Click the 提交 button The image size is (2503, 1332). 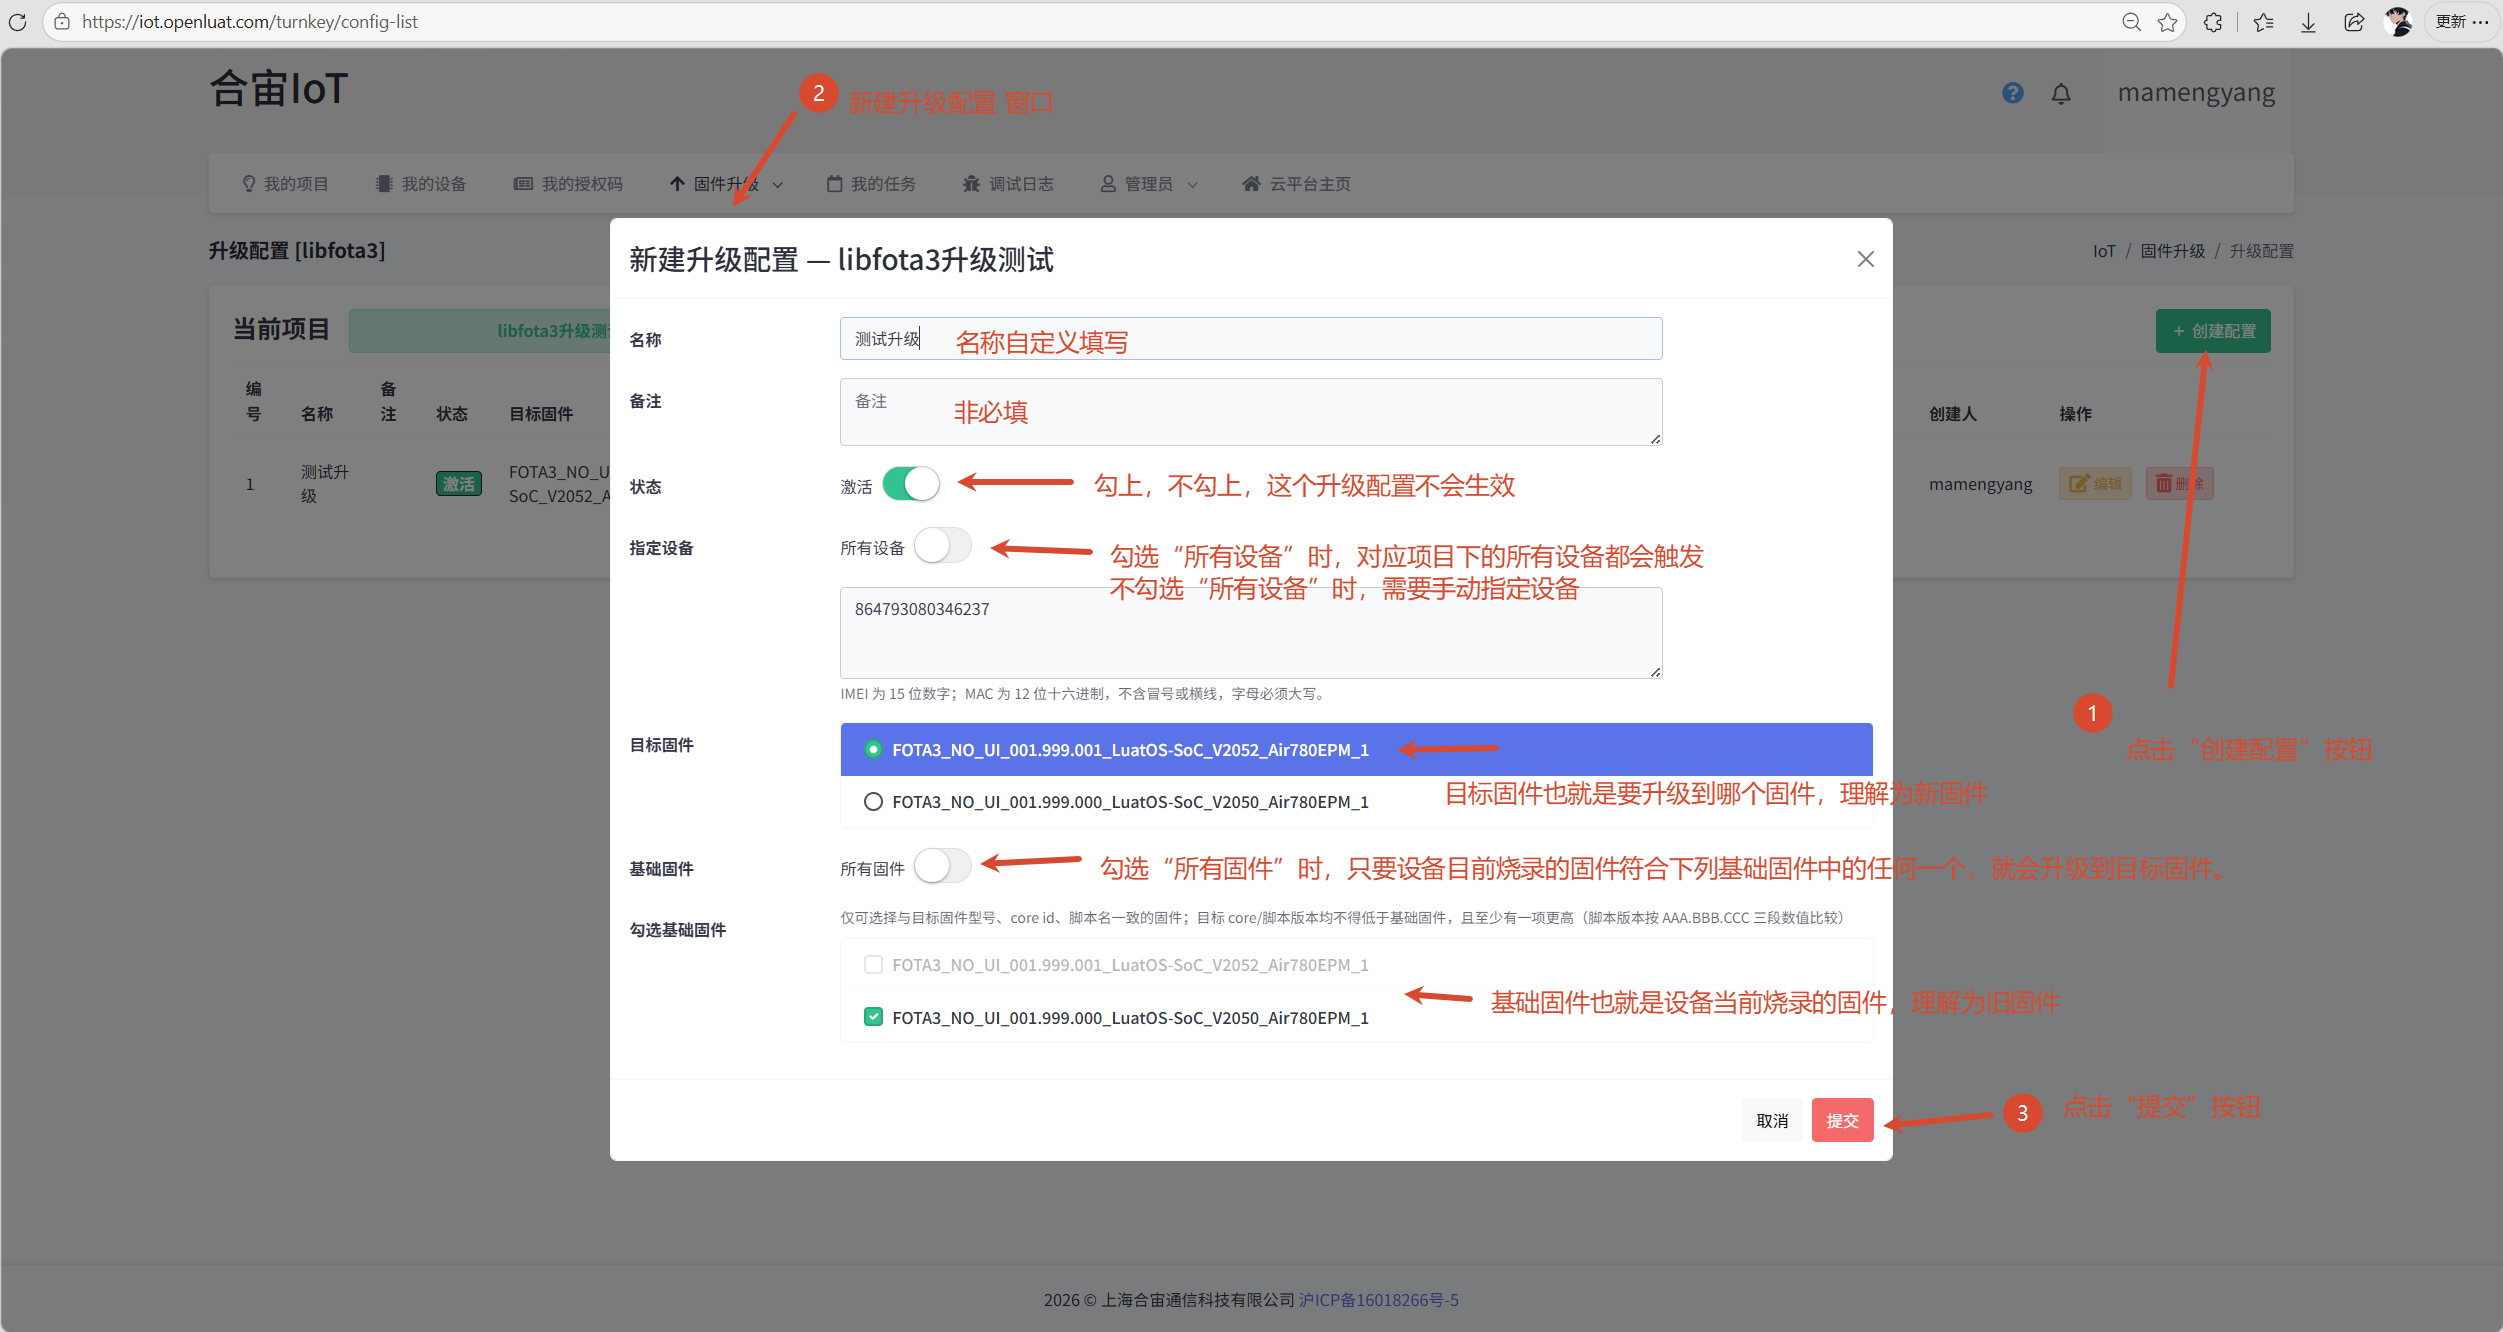click(x=1842, y=1120)
